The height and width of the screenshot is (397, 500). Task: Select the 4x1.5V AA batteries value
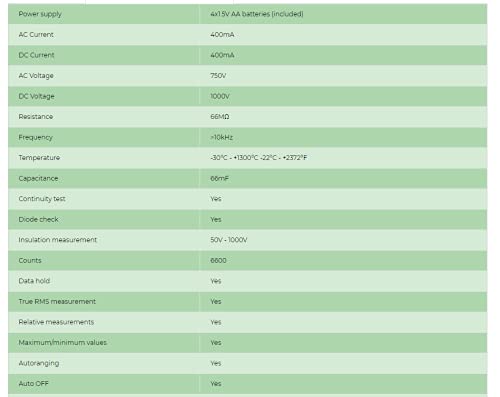point(257,14)
